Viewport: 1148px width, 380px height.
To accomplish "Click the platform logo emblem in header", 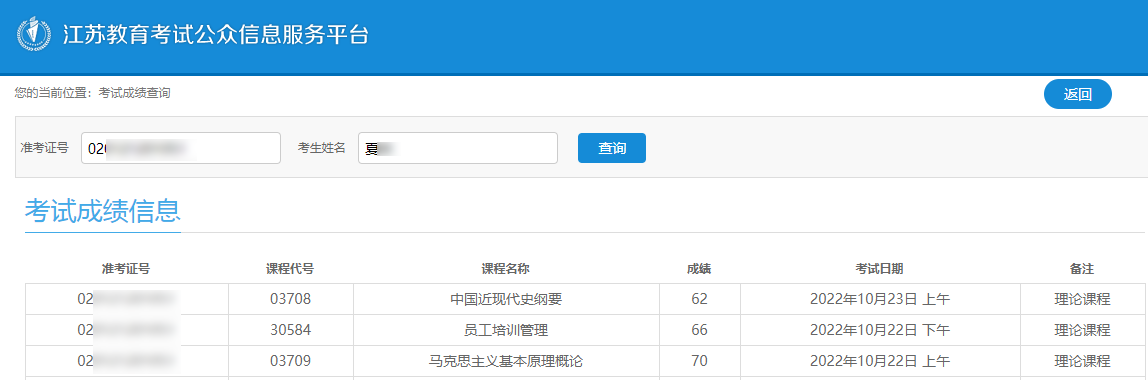I will [34, 34].
